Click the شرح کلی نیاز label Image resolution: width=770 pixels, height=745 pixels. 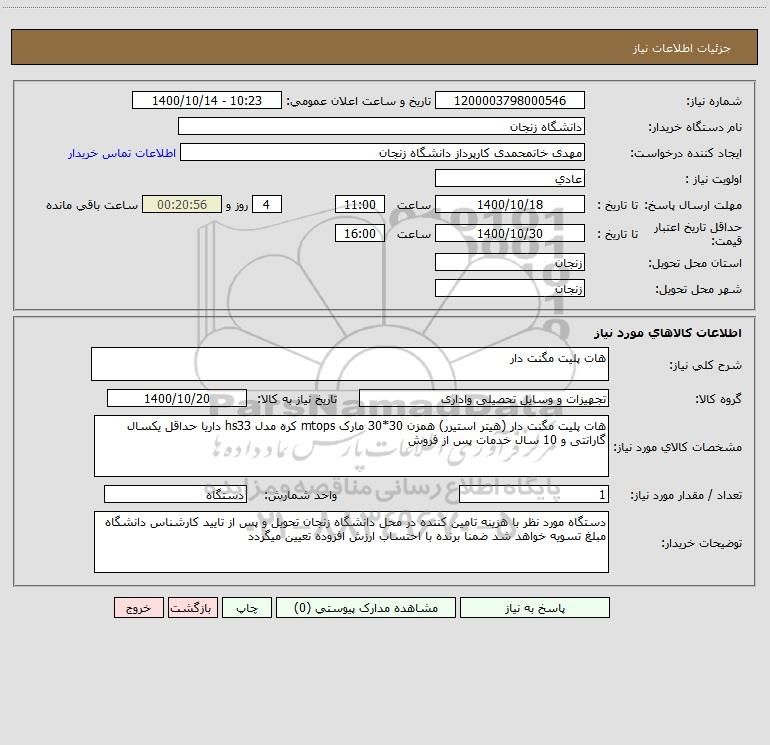(706, 365)
